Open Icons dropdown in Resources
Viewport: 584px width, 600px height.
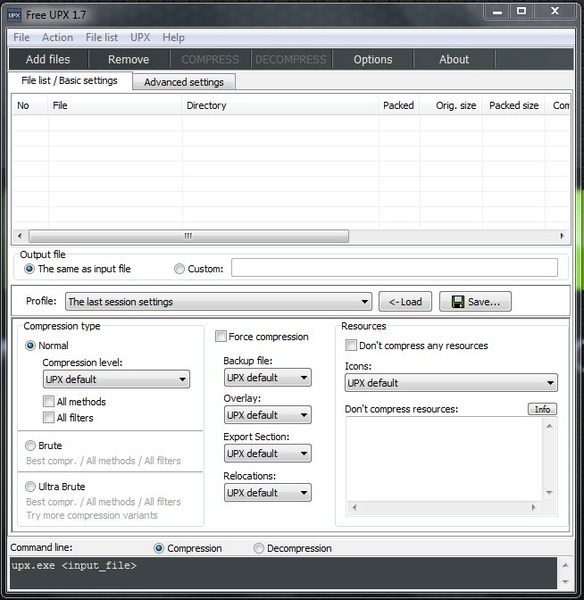451,383
